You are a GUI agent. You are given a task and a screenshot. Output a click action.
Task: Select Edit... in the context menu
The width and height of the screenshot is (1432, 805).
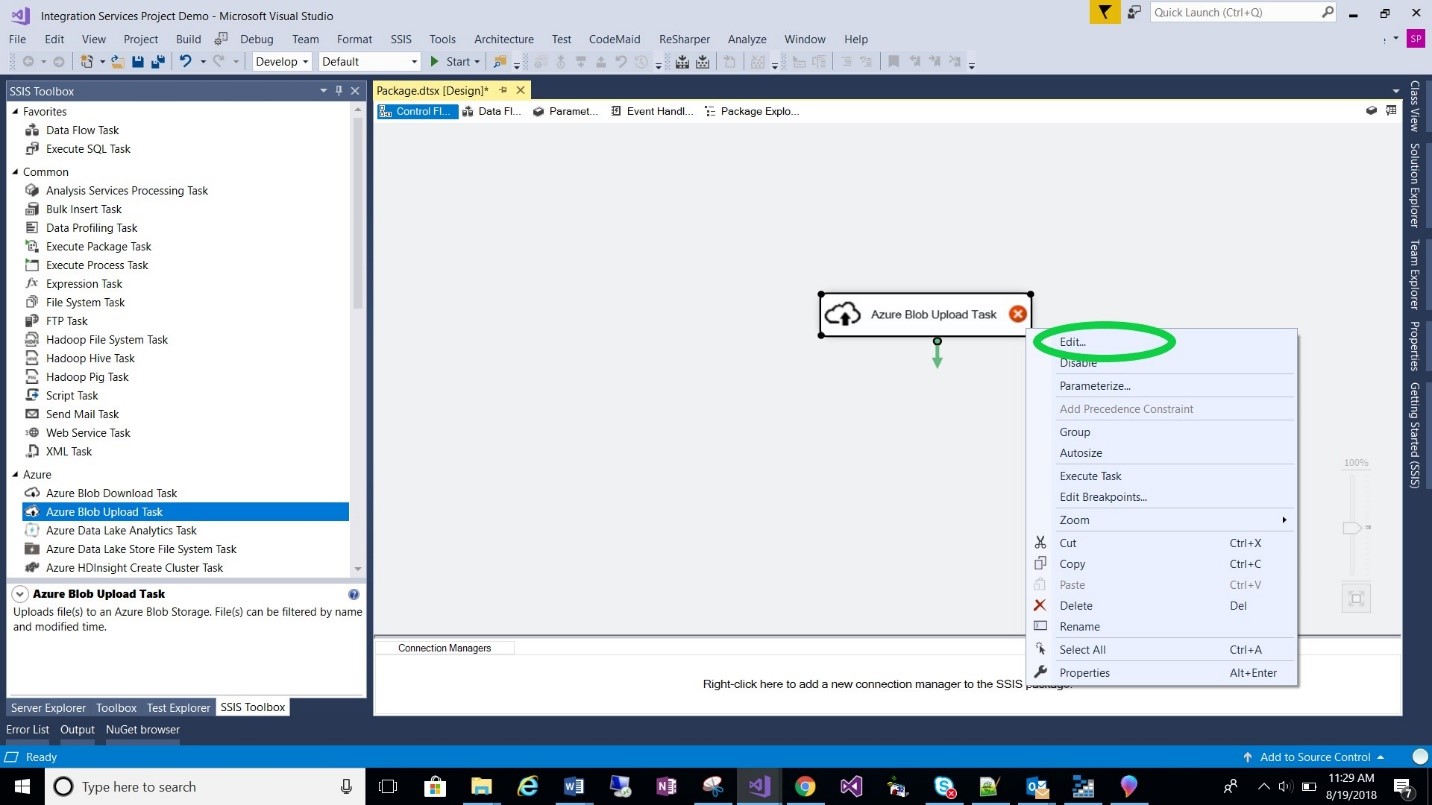tap(1072, 342)
